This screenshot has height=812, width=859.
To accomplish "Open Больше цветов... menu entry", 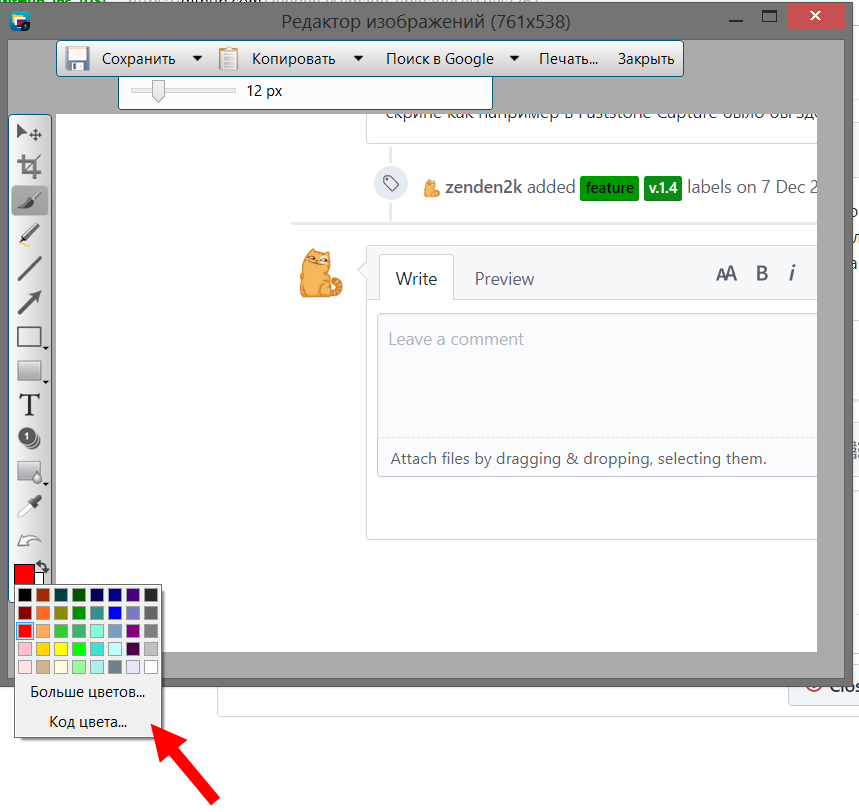I will [x=88, y=692].
